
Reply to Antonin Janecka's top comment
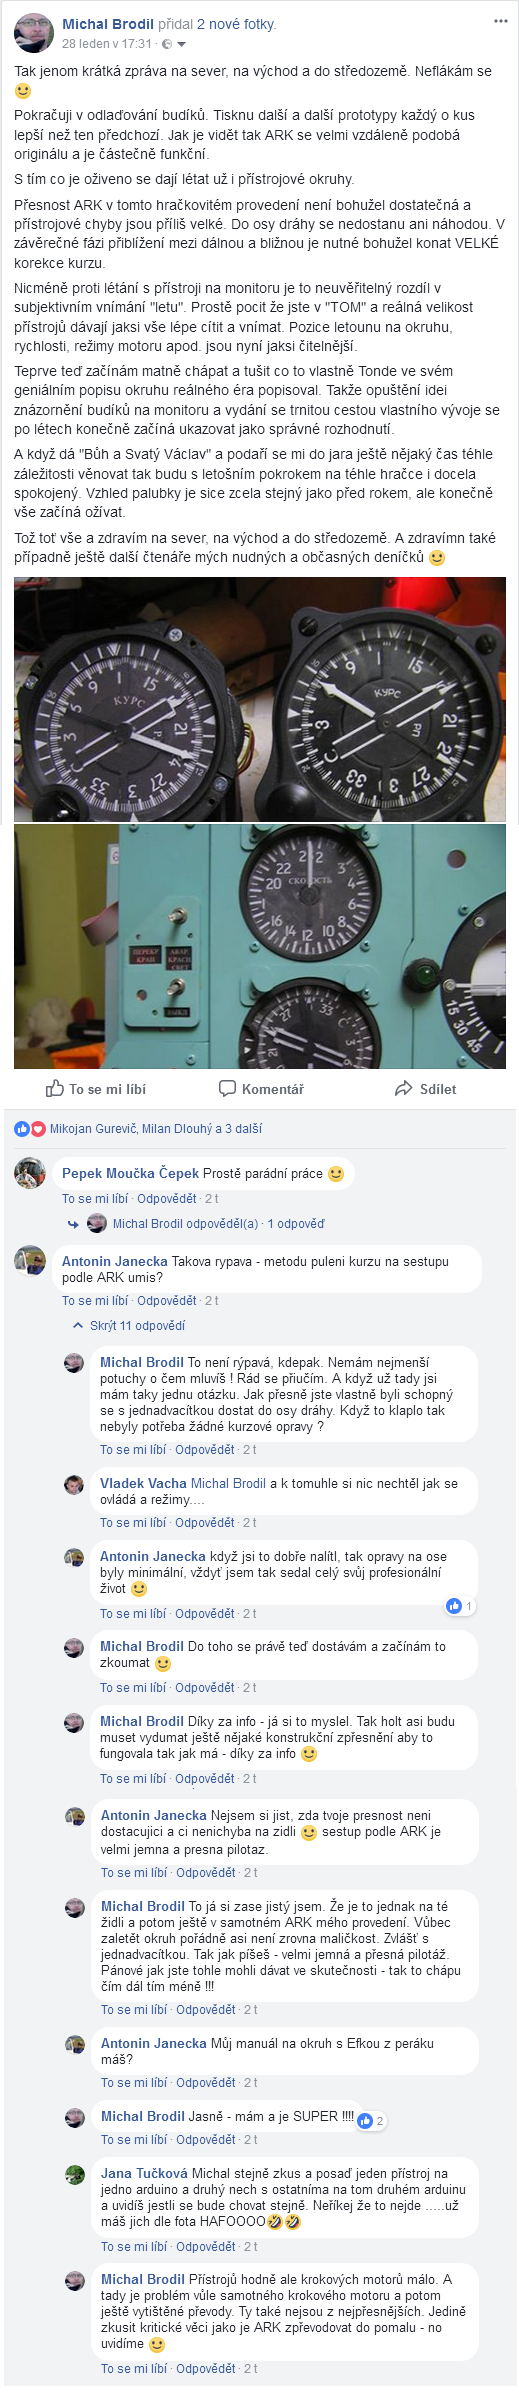[167, 1301]
